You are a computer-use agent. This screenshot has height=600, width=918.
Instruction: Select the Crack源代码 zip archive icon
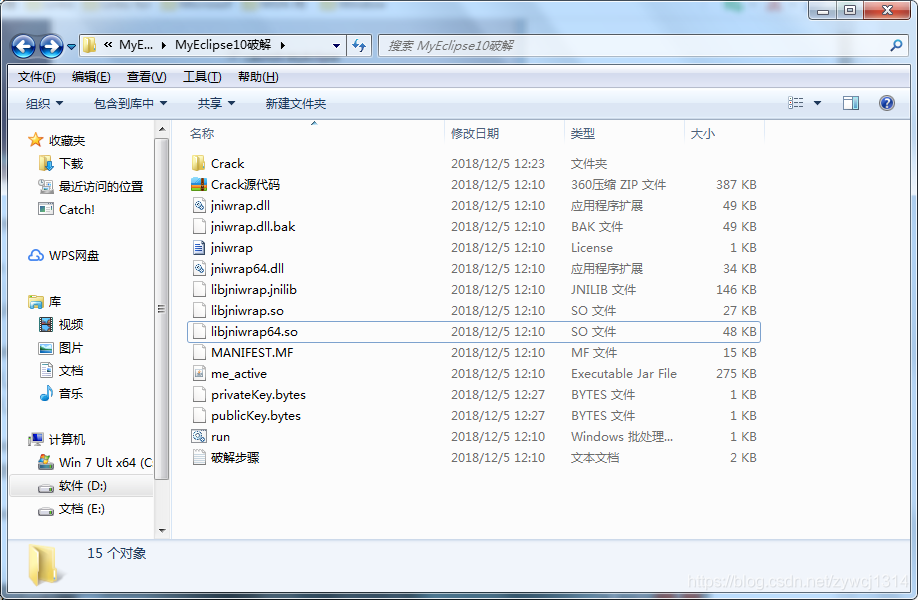tap(198, 184)
